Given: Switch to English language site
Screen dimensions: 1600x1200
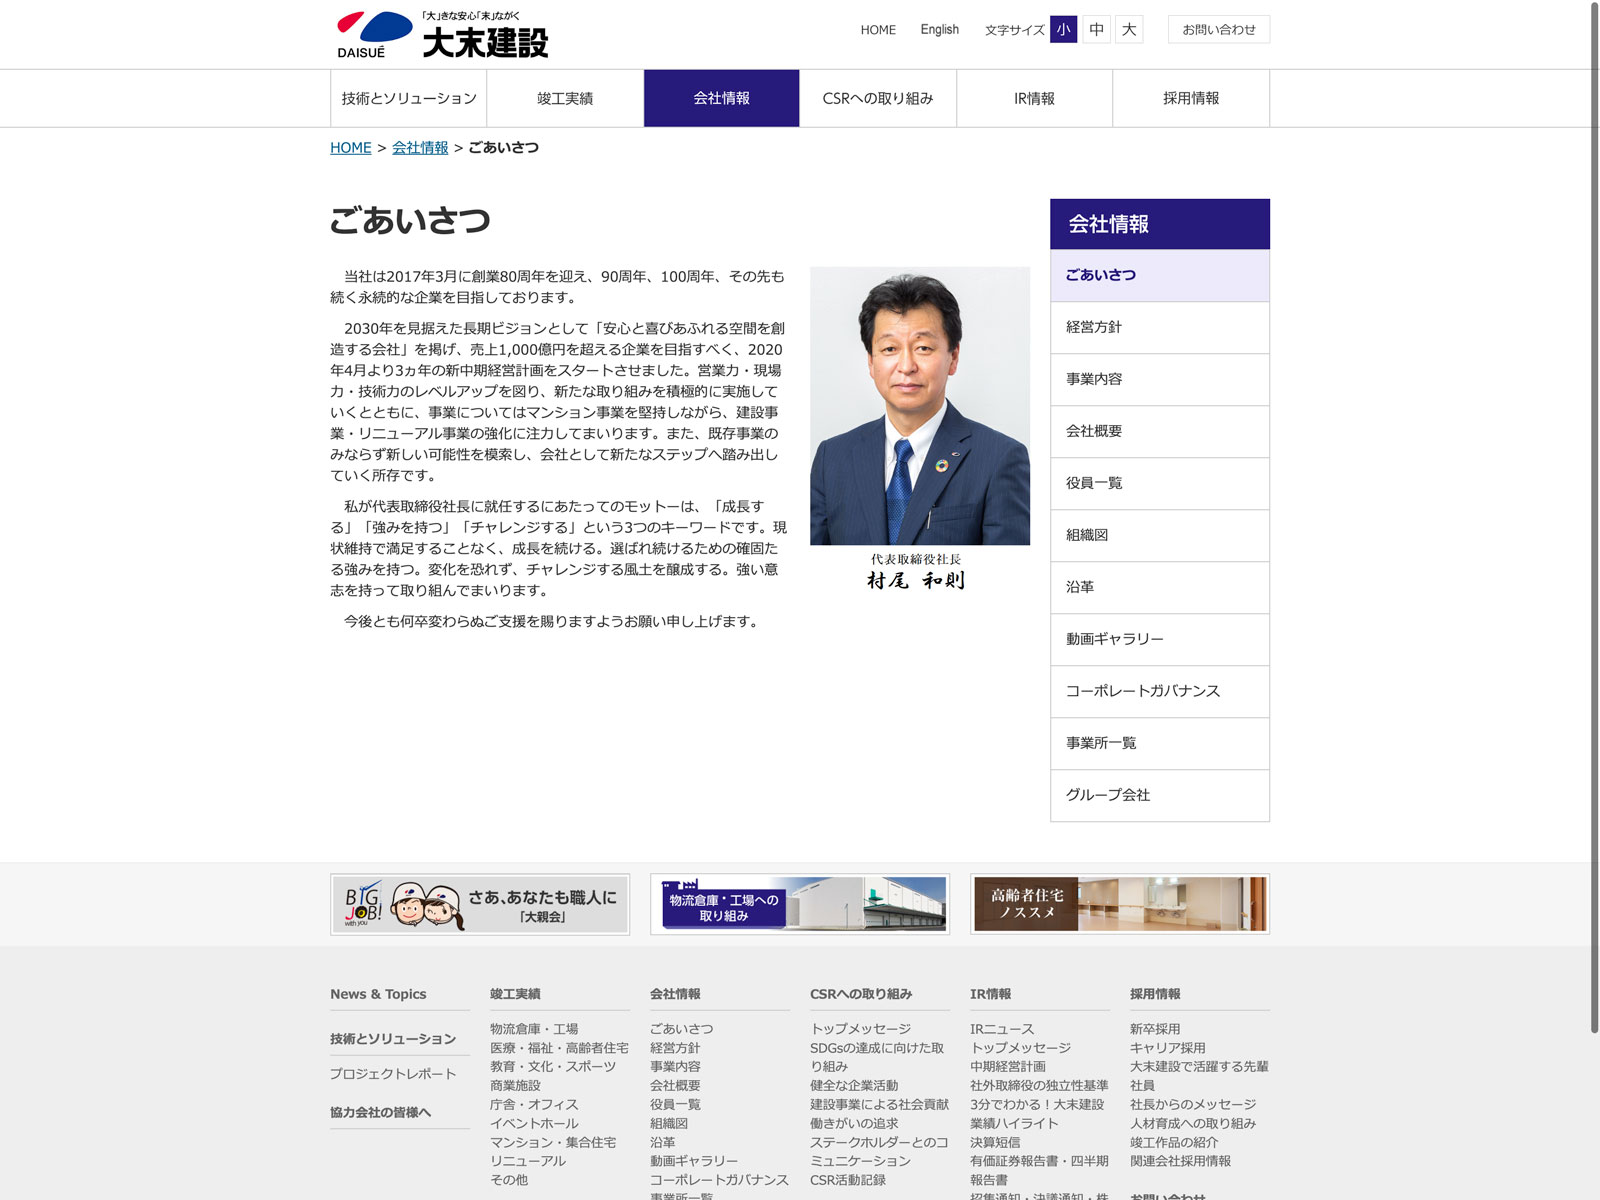Looking at the screenshot, I should click(939, 29).
